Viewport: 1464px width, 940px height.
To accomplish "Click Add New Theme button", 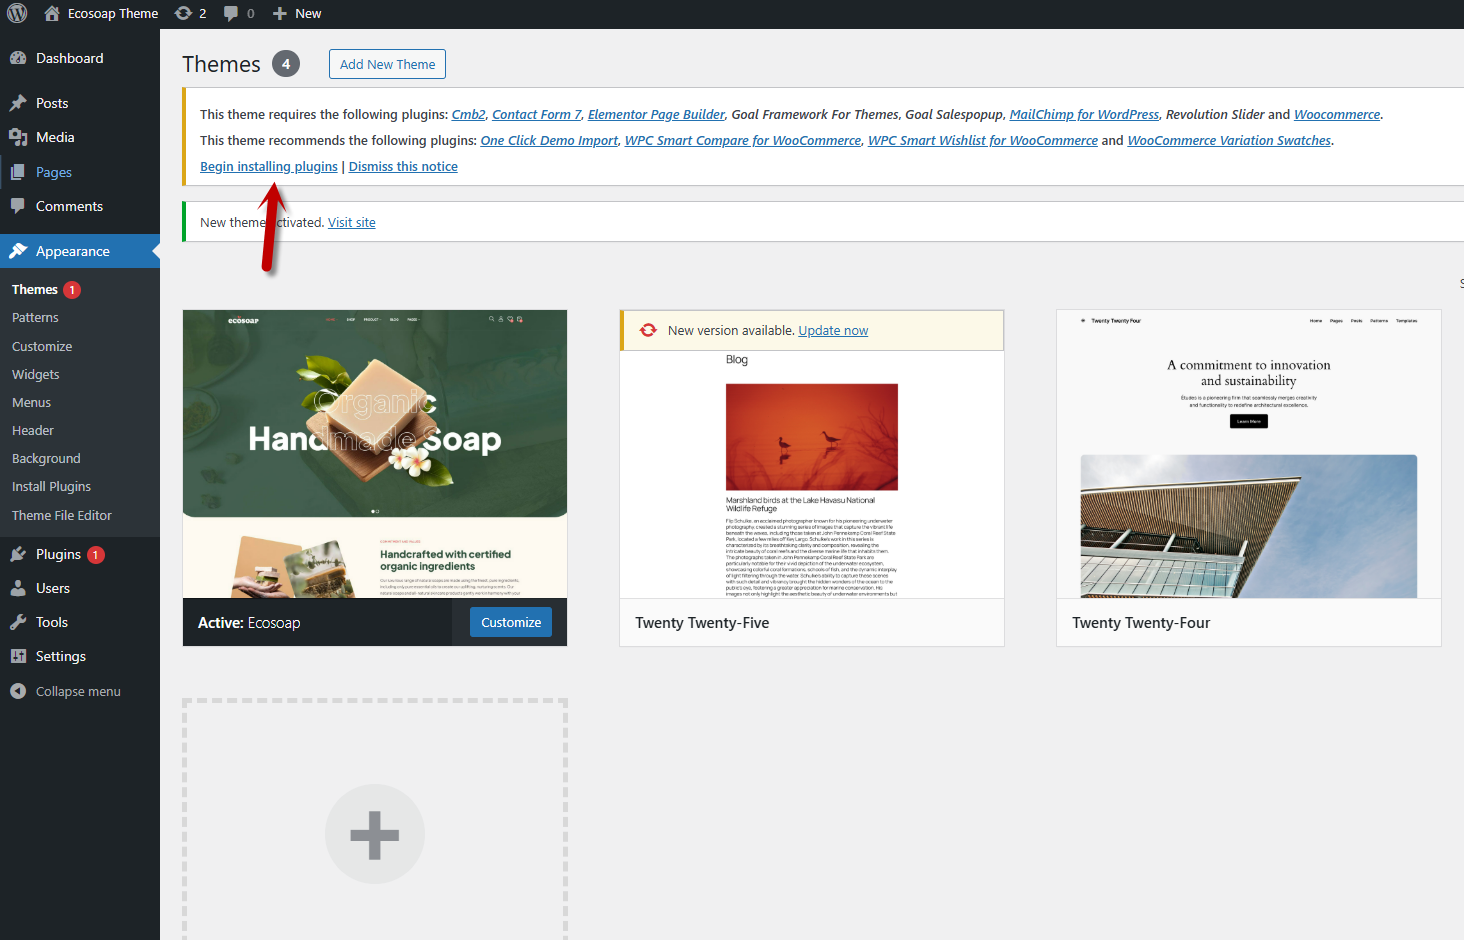I will click(x=387, y=64).
